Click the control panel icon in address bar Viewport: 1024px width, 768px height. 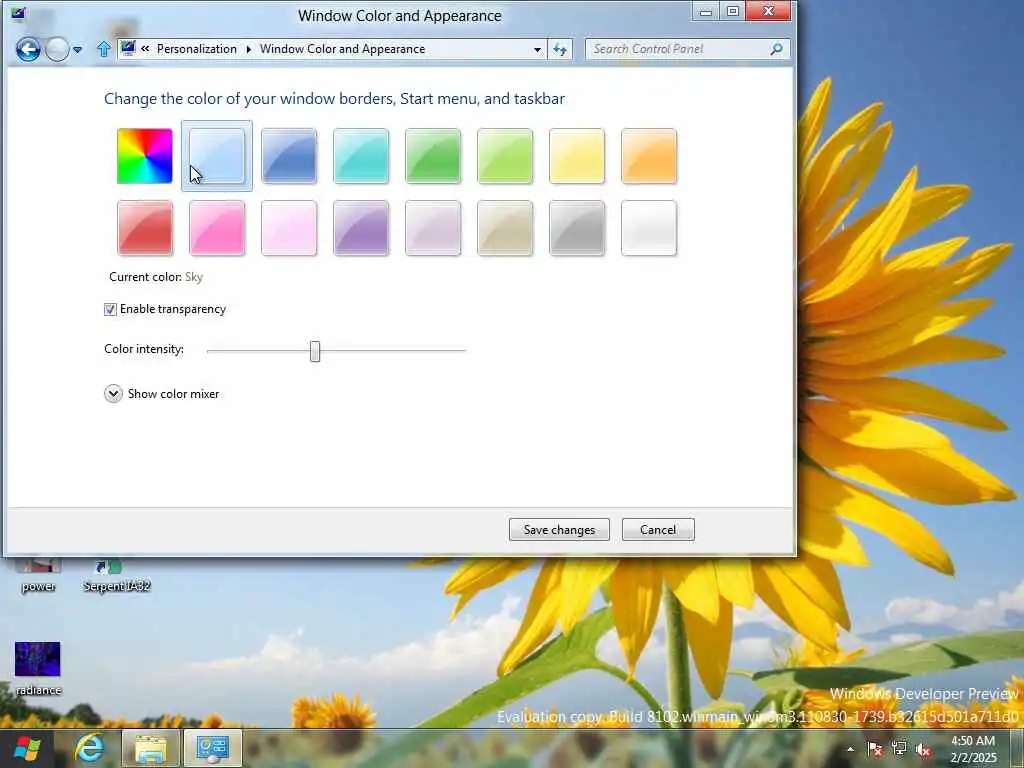[129, 48]
